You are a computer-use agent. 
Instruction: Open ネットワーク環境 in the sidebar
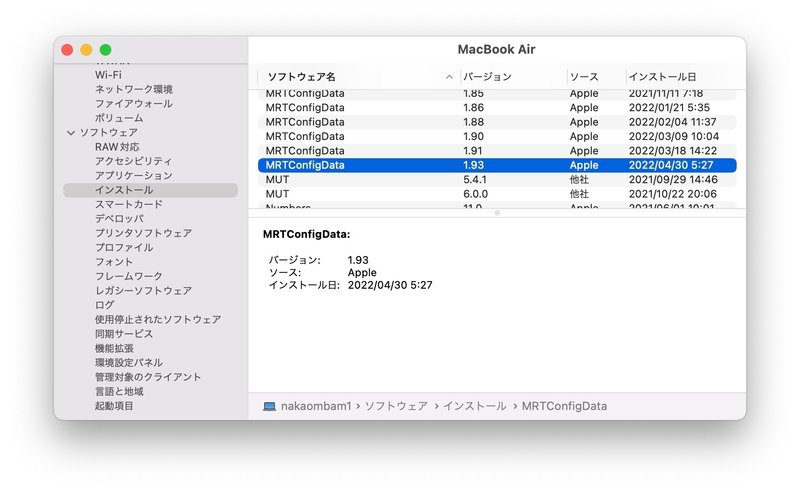tap(134, 89)
